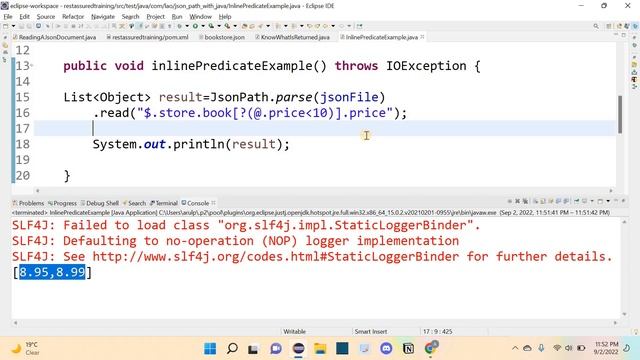Screen dimensions: 640x360
Task: Open the Display Selected Console dropdown
Action: click(592, 201)
